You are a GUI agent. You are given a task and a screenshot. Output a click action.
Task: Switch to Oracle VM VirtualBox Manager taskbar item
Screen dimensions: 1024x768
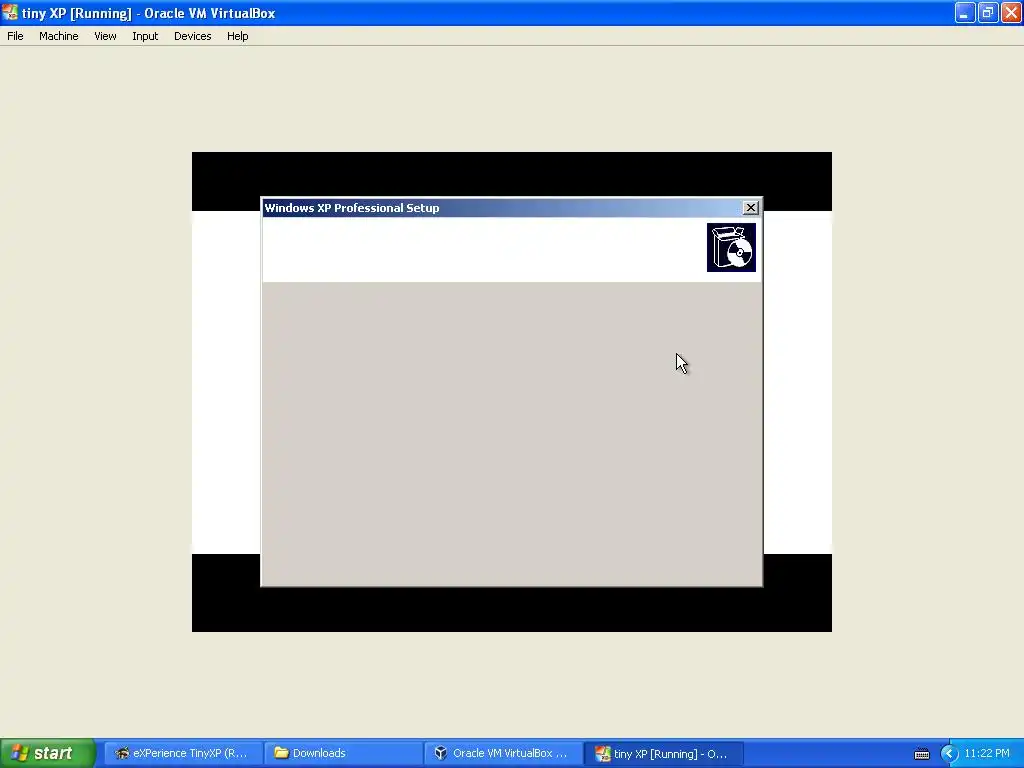coord(504,753)
